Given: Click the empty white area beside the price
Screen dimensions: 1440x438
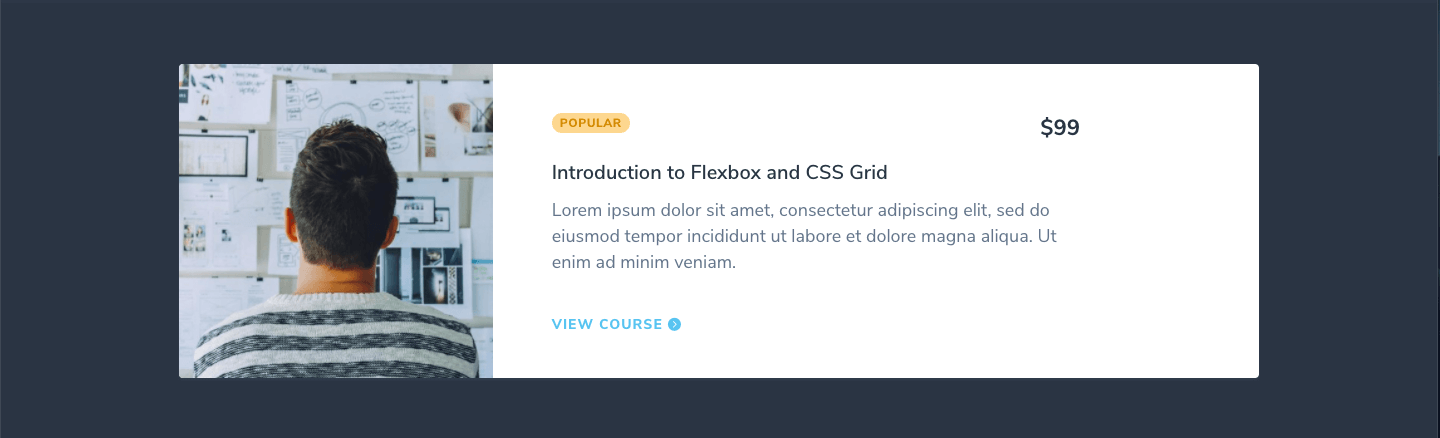Looking at the screenshot, I should (1170, 128).
